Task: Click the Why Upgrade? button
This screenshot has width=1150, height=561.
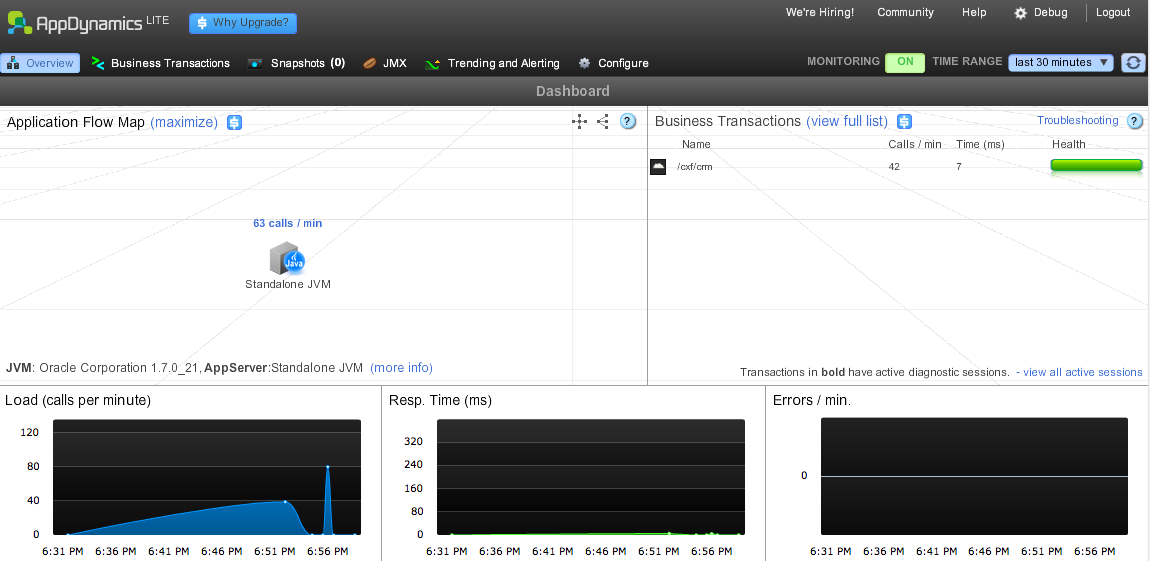Action: (x=243, y=23)
